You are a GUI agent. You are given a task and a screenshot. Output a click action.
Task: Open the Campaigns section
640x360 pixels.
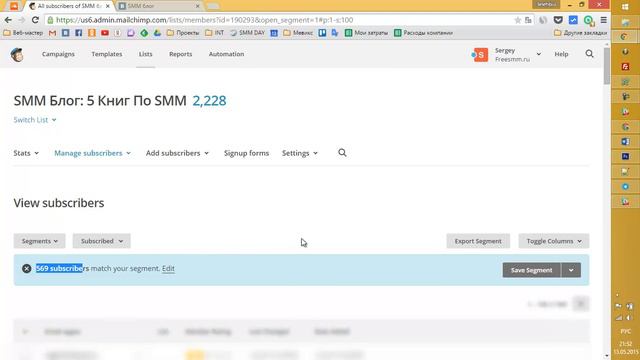(58, 54)
